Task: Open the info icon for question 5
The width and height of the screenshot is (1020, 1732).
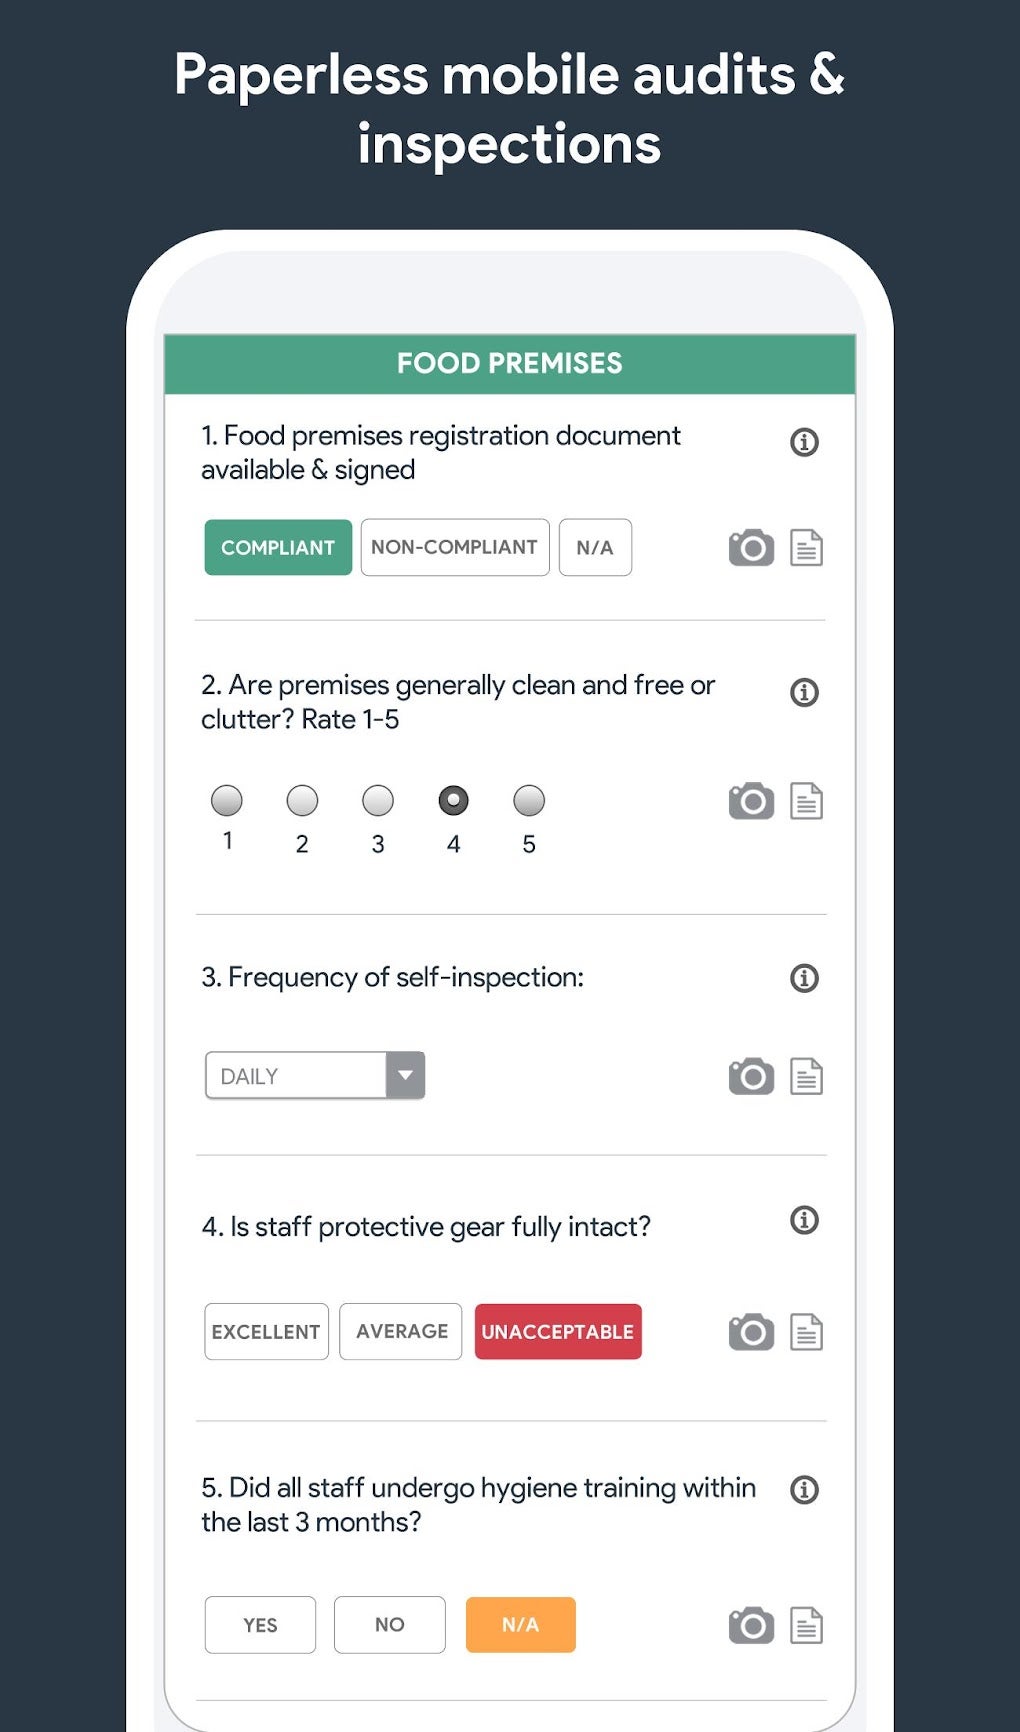Action: pyautogui.click(x=803, y=1488)
